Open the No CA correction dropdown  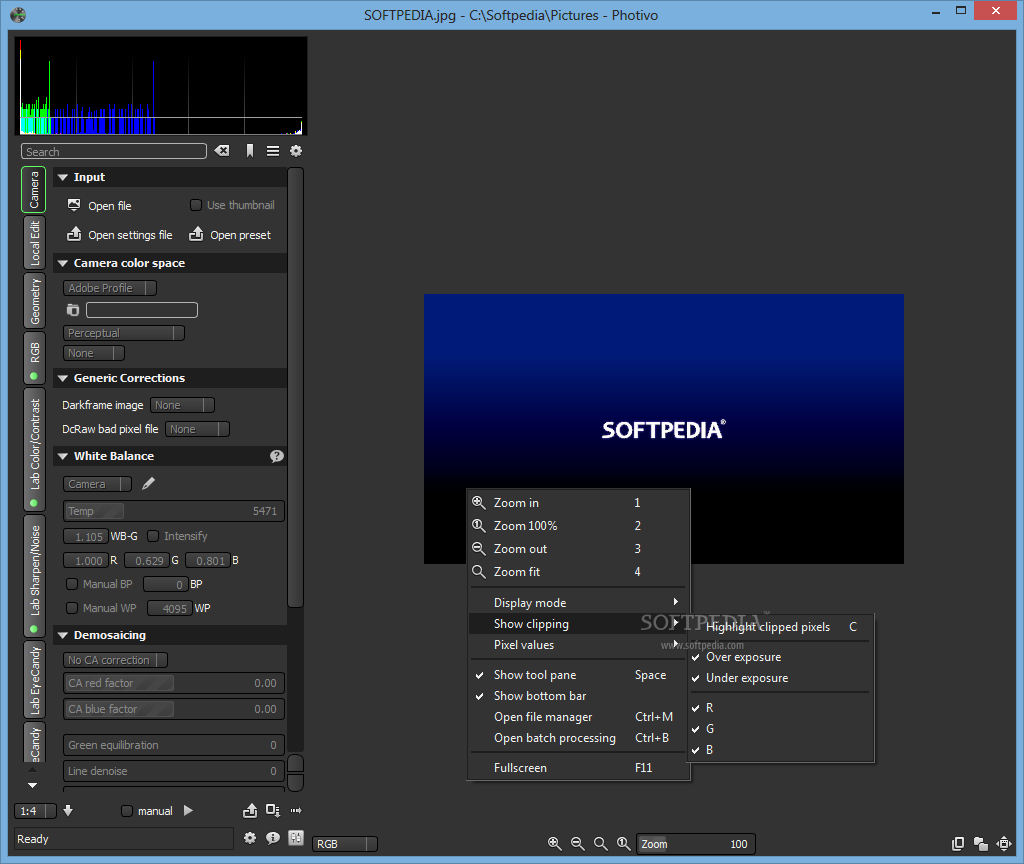tap(115, 660)
